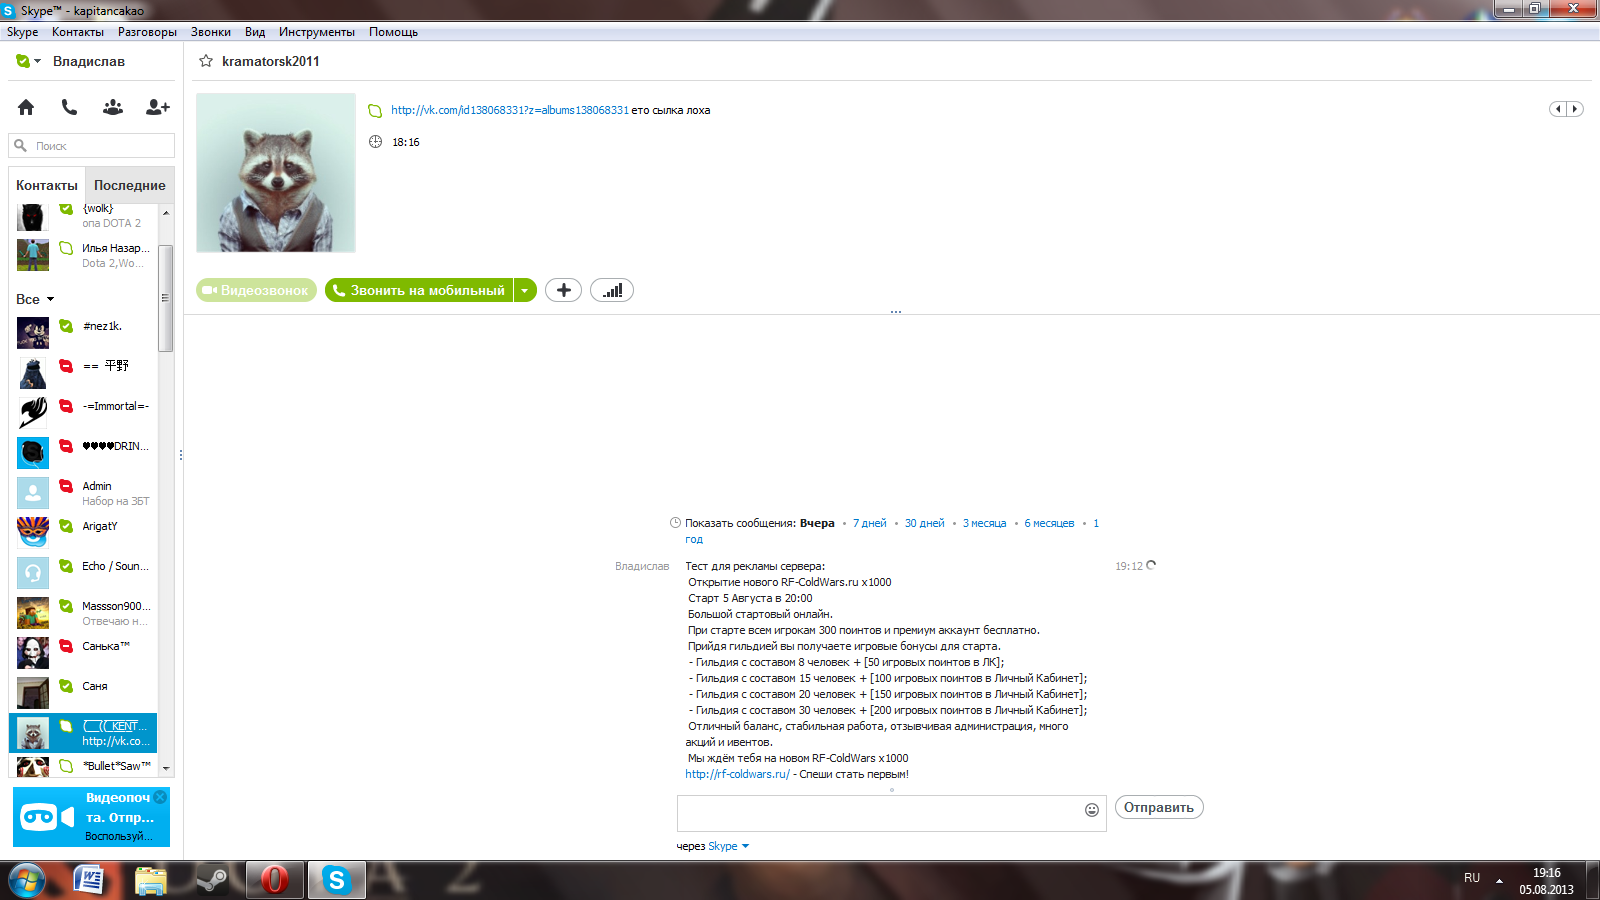Image resolution: width=1600 pixels, height=900 pixels.
Task: Open the dial pad phone icon
Action: tap(69, 107)
